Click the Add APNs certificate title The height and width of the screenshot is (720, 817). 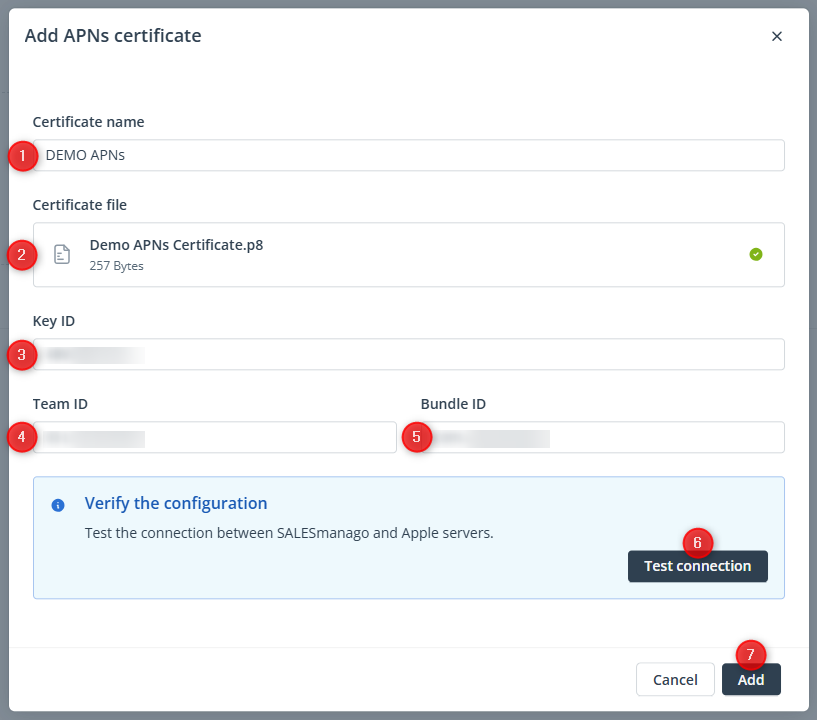point(113,35)
